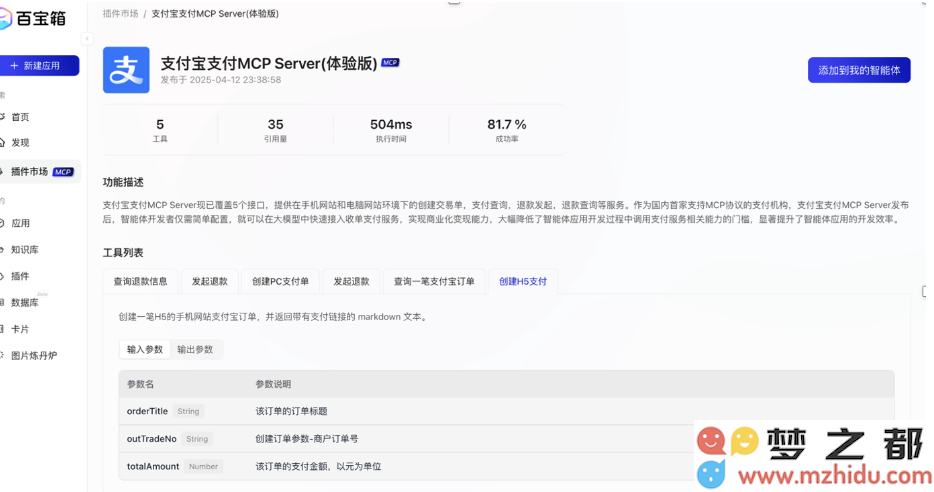934x492 pixels.
Task: Open 卡片 in the sidebar
Action: point(20,329)
